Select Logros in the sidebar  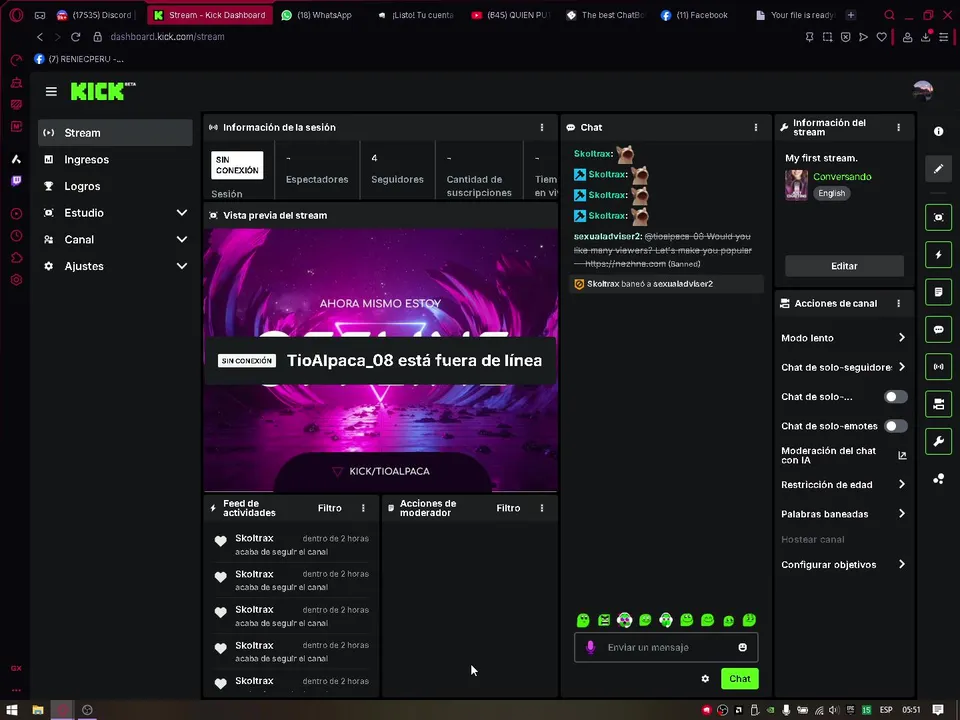click(x=115, y=186)
